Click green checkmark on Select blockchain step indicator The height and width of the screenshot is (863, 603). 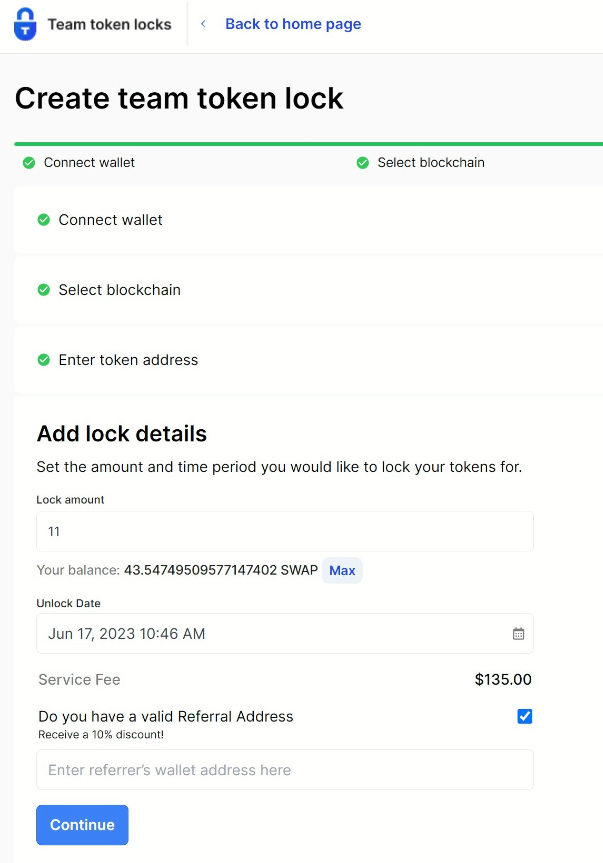tap(361, 162)
